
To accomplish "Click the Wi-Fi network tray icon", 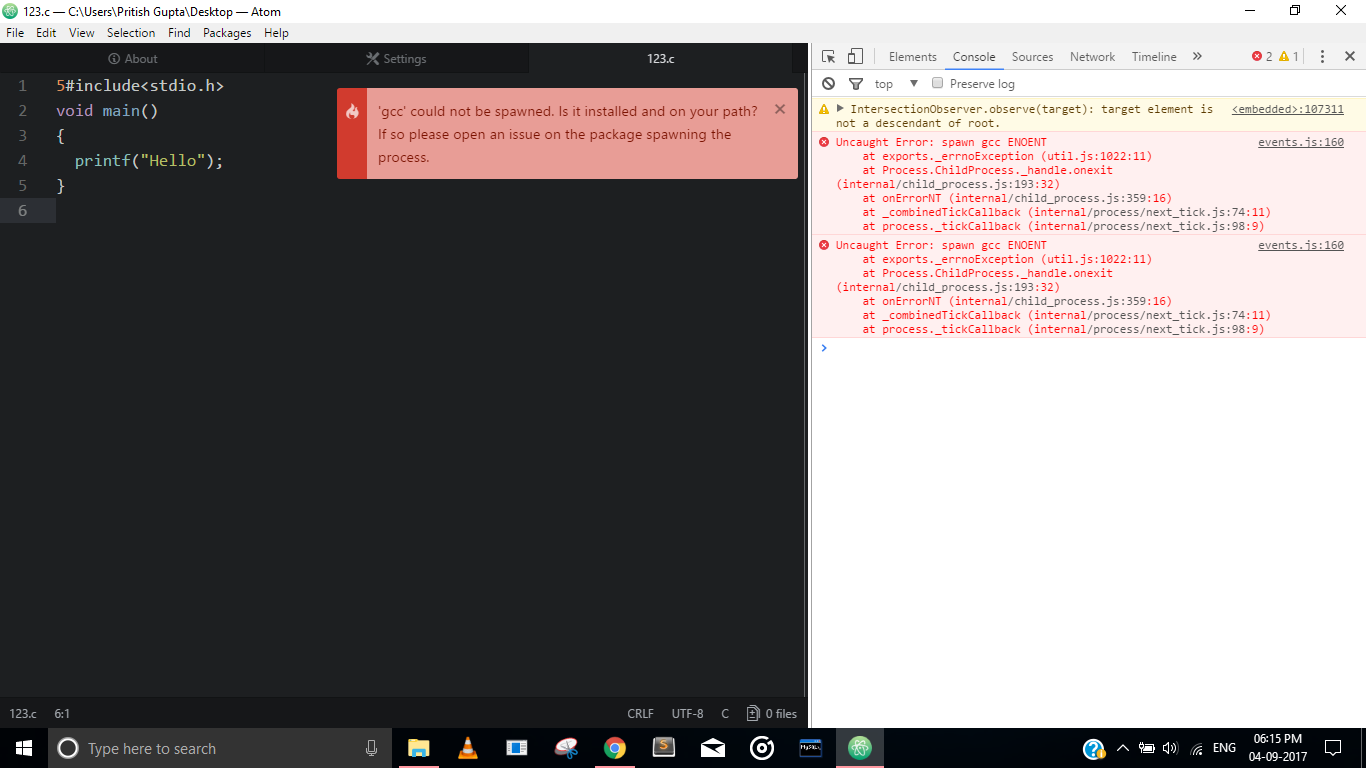I will pyautogui.click(x=1196, y=748).
